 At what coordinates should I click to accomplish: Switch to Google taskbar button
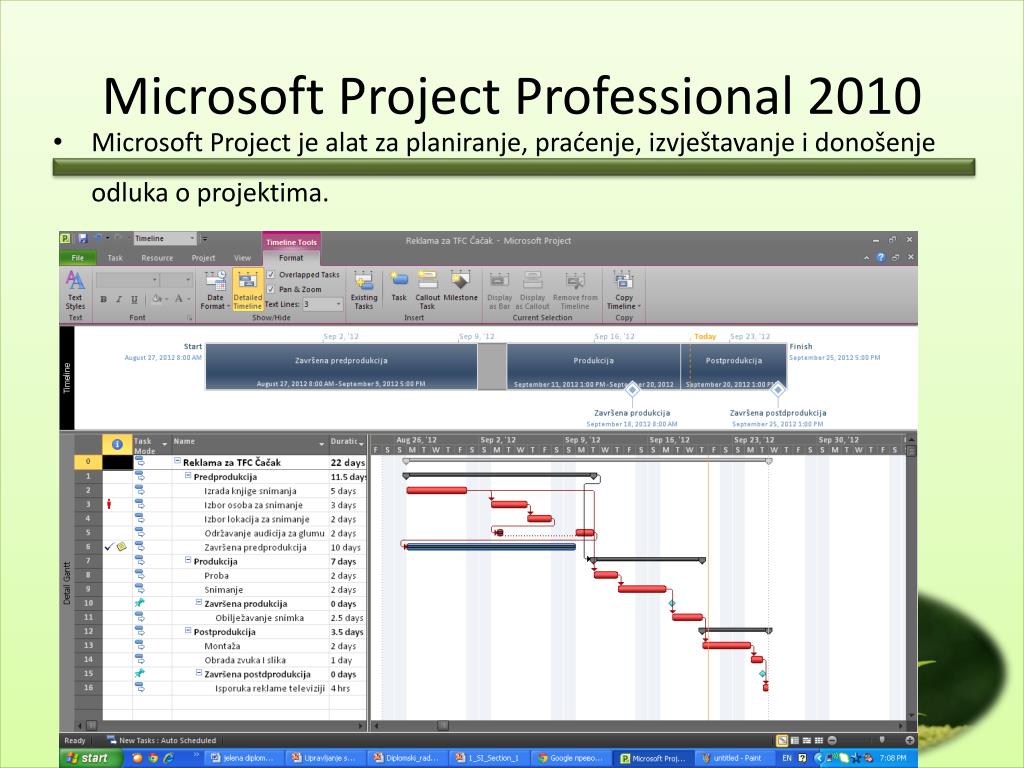571,758
